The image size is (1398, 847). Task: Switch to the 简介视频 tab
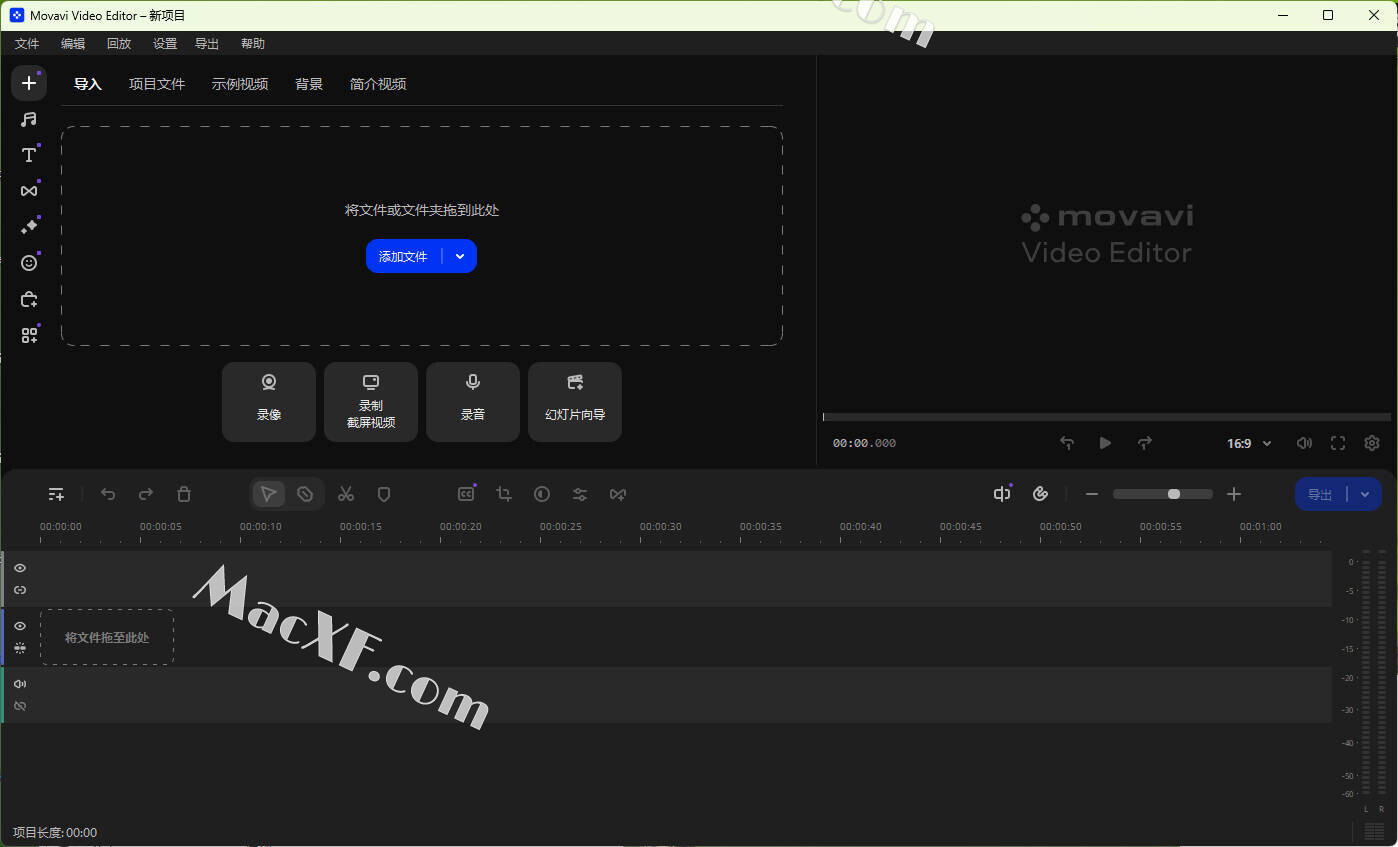point(378,84)
